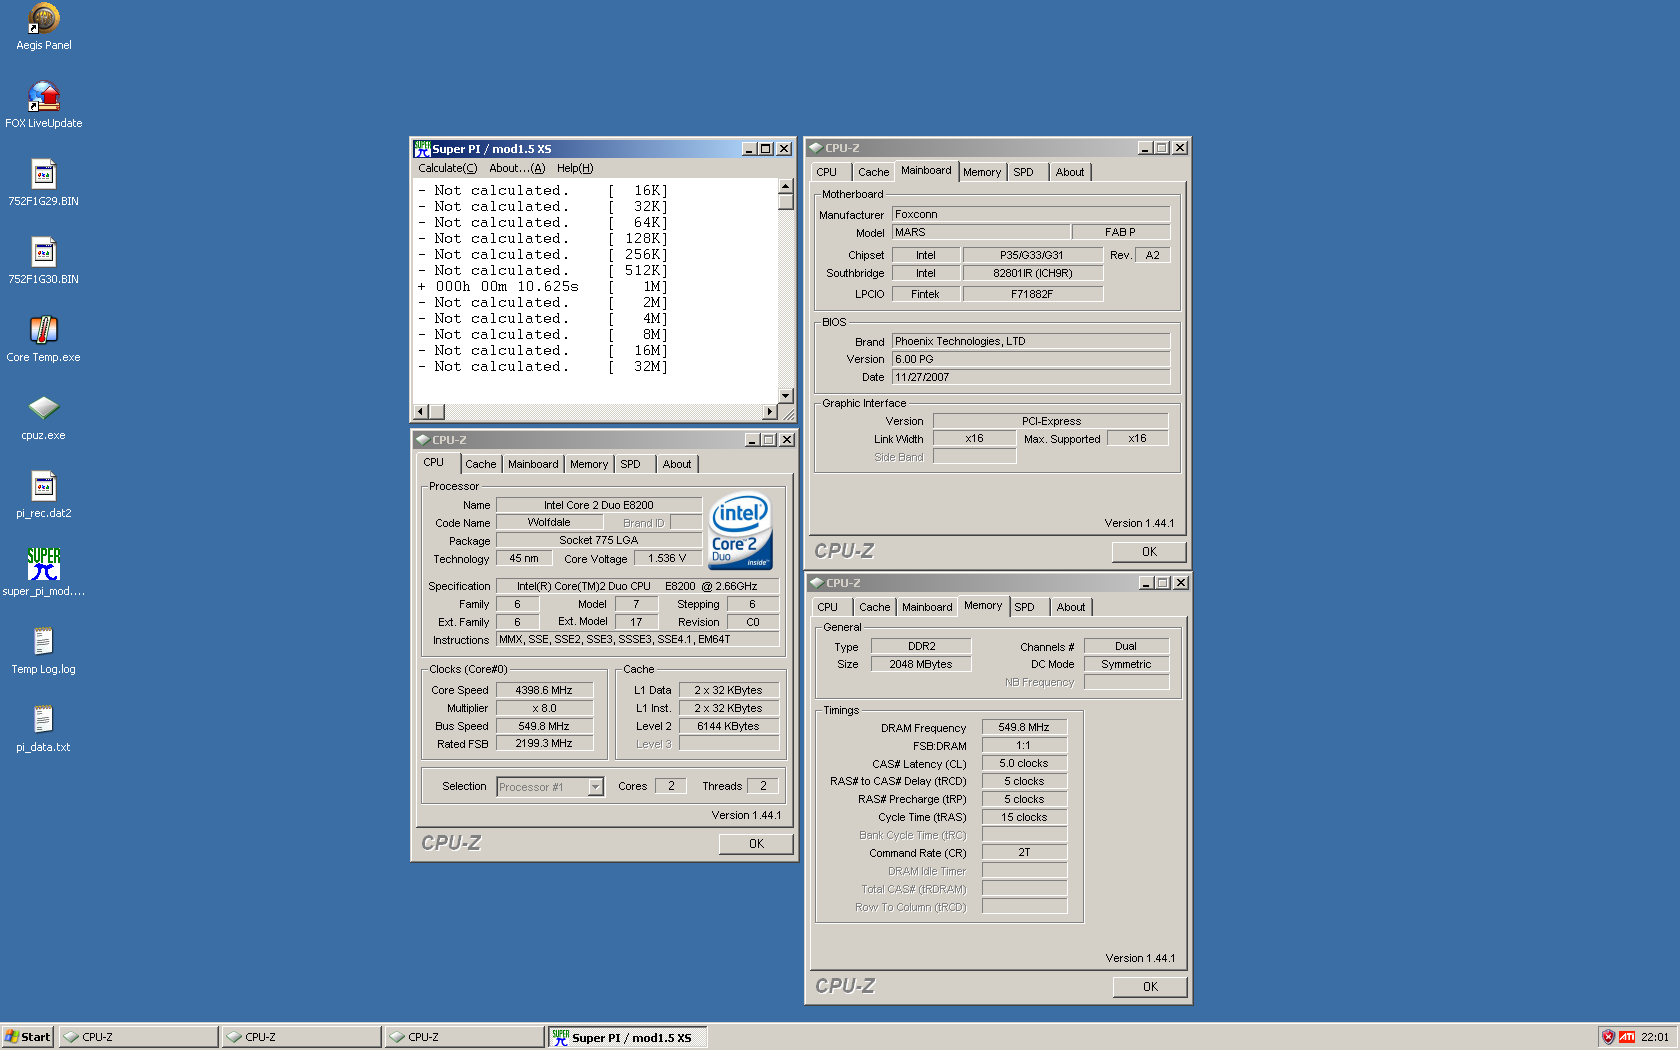The width and height of the screenshot is (1680, 1050).
Task: Open Cache tab in CPU window
Action: (481, 464)
